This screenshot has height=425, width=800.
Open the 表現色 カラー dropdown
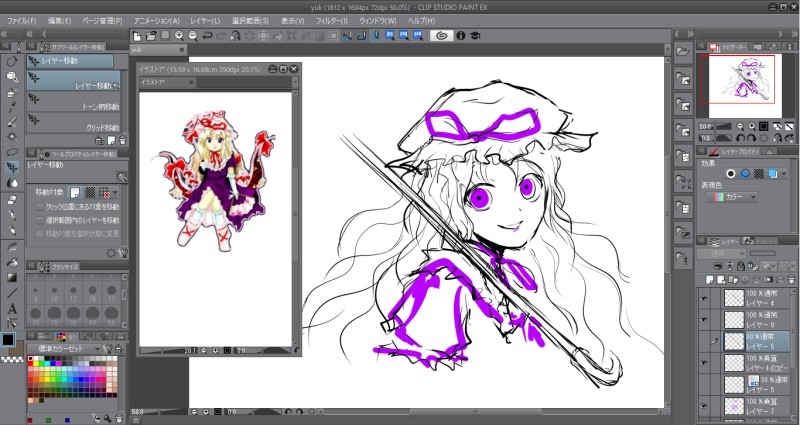pyautogui.click(x=733, y=198)
